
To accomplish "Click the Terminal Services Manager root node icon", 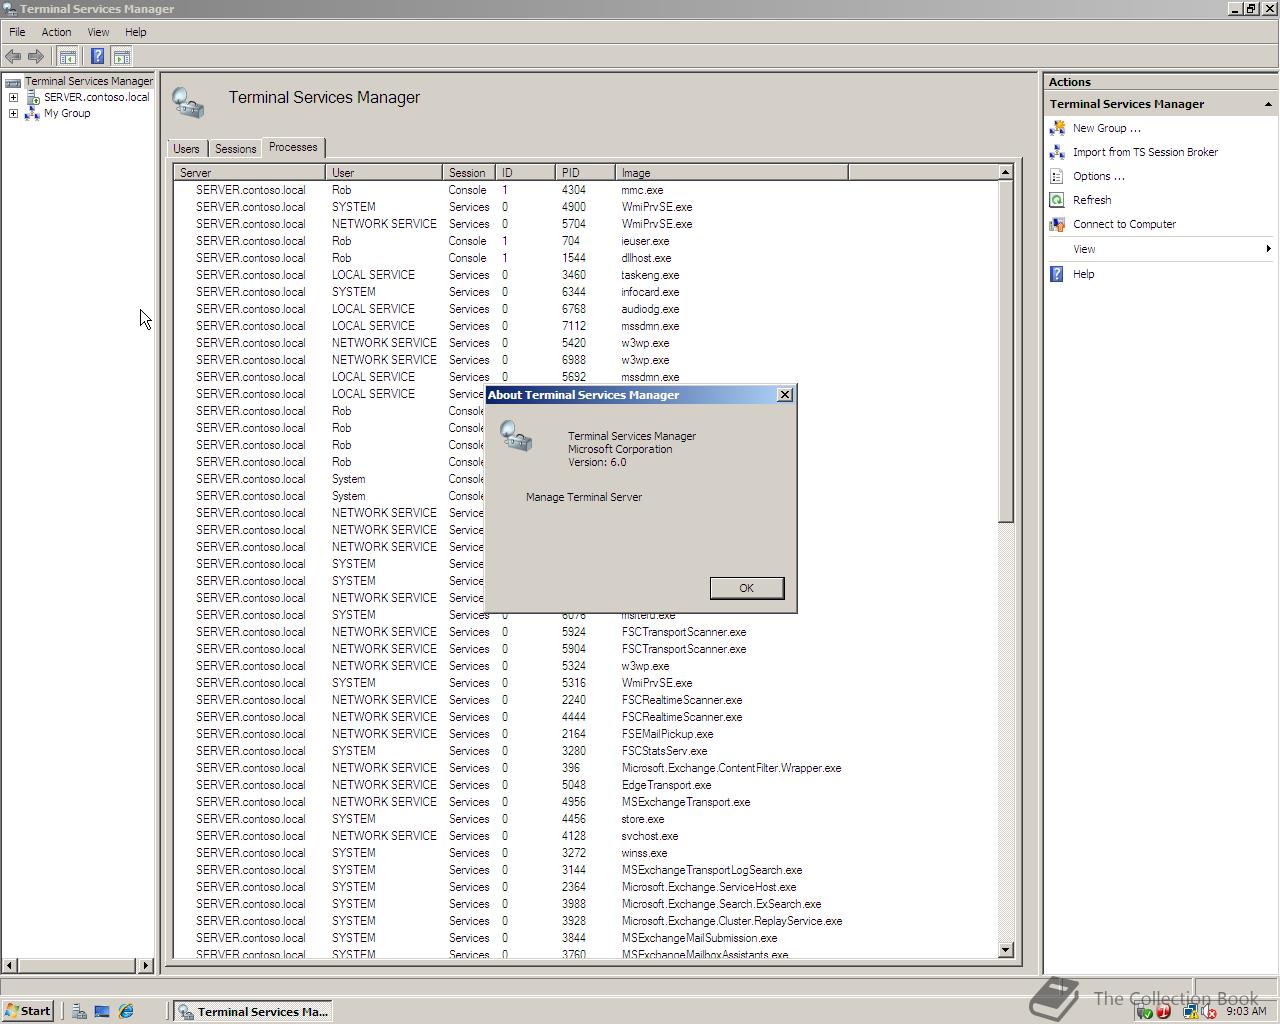I will click(x=13, y=82).
